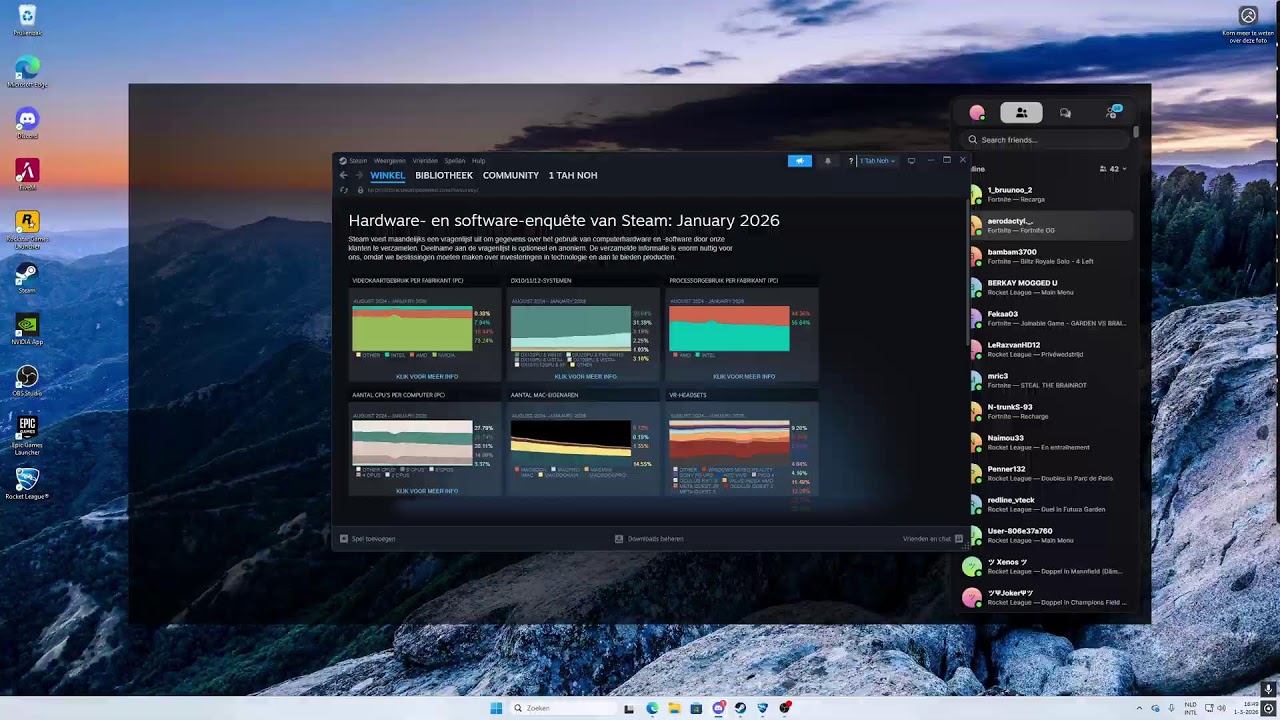Open the AANTAL MAC-EIGENAREN chart
The image size is (1280, 720).
(584, 443)
